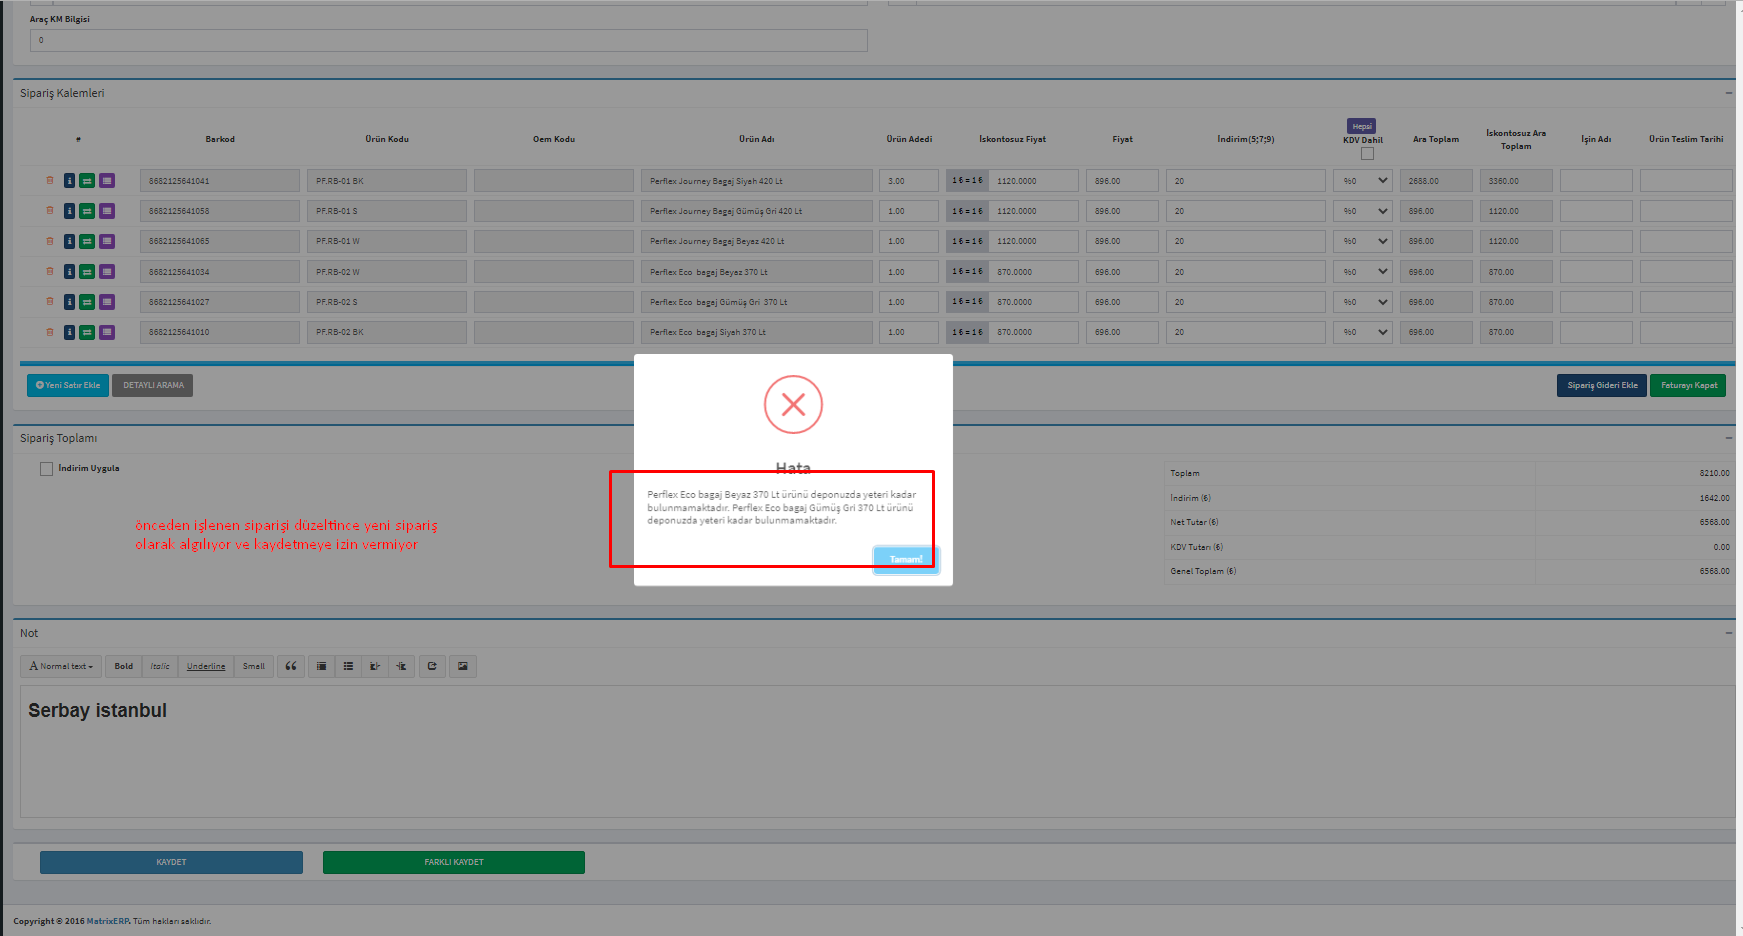Check the KDV Dahil checkbox
Screen dimensions: 1743x936
(x=1367, y=154)
